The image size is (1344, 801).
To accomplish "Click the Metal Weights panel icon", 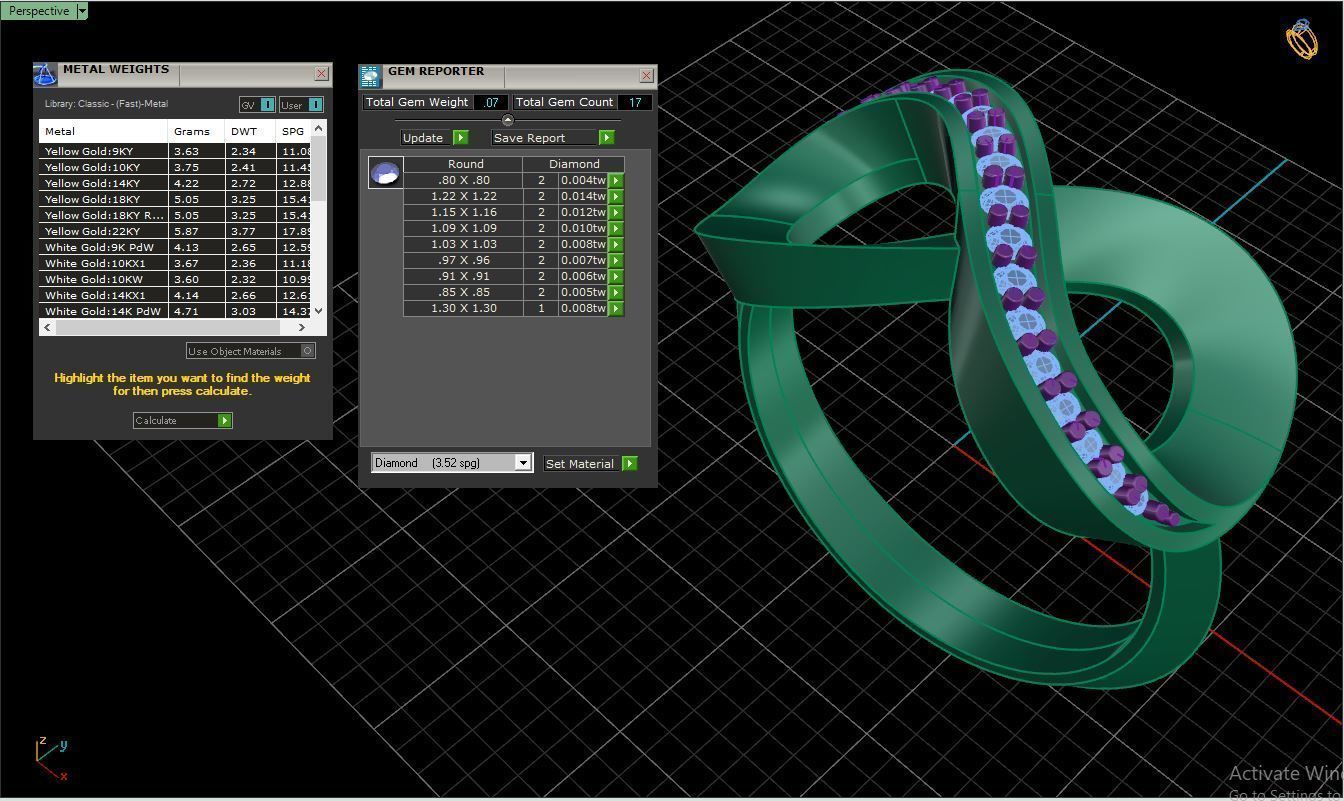I will (45, 74).
